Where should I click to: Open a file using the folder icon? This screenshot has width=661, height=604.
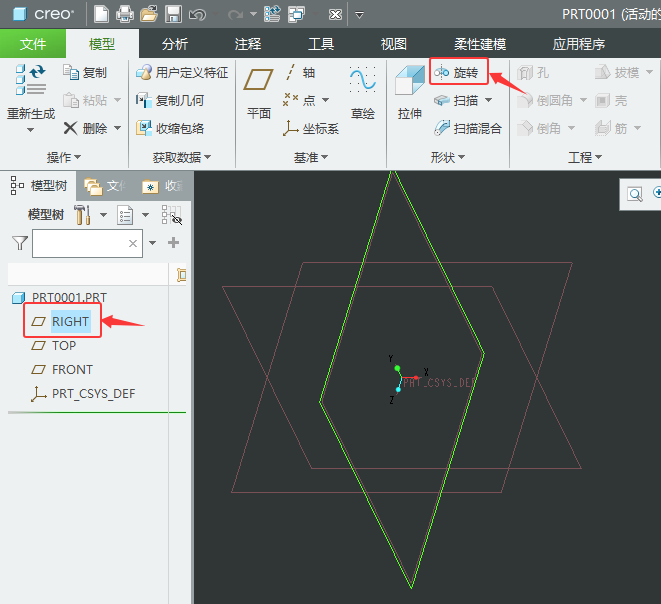point(148,14)
